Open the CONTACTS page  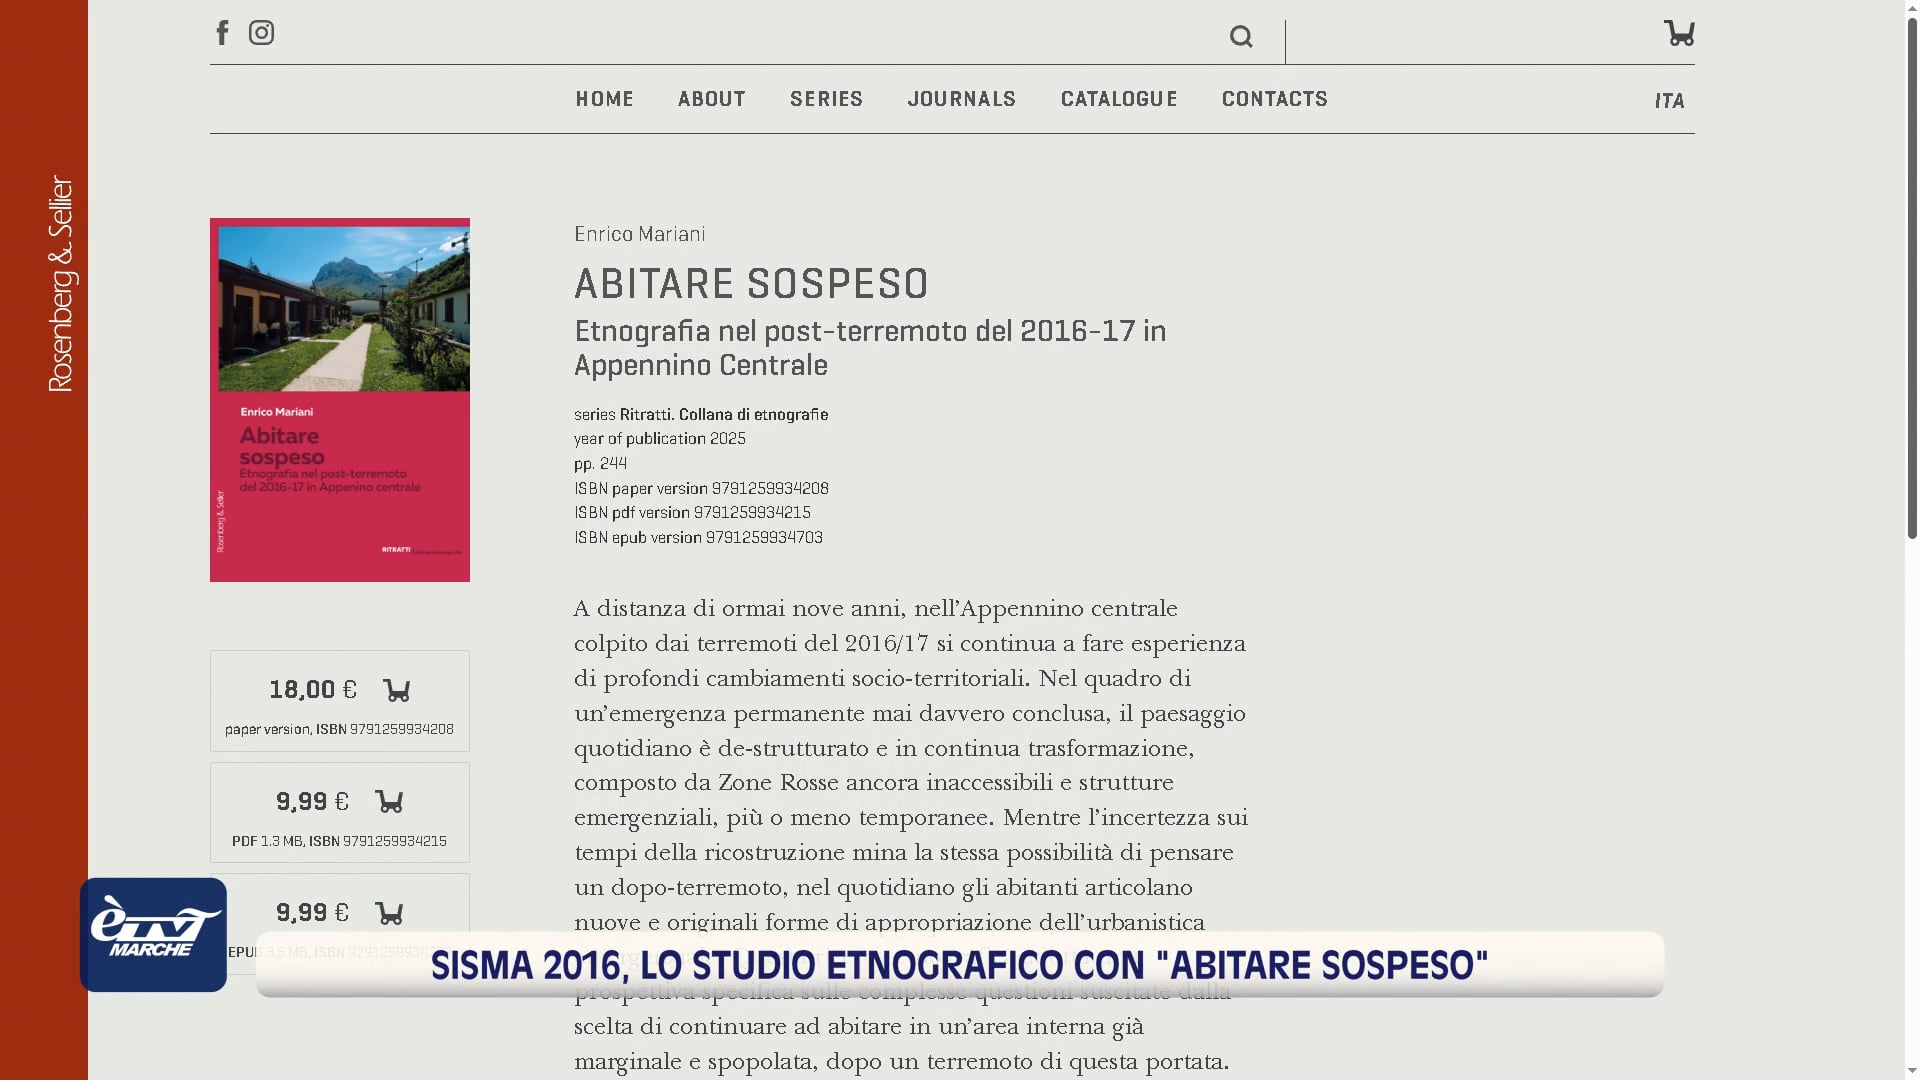tap(1274, 99)
